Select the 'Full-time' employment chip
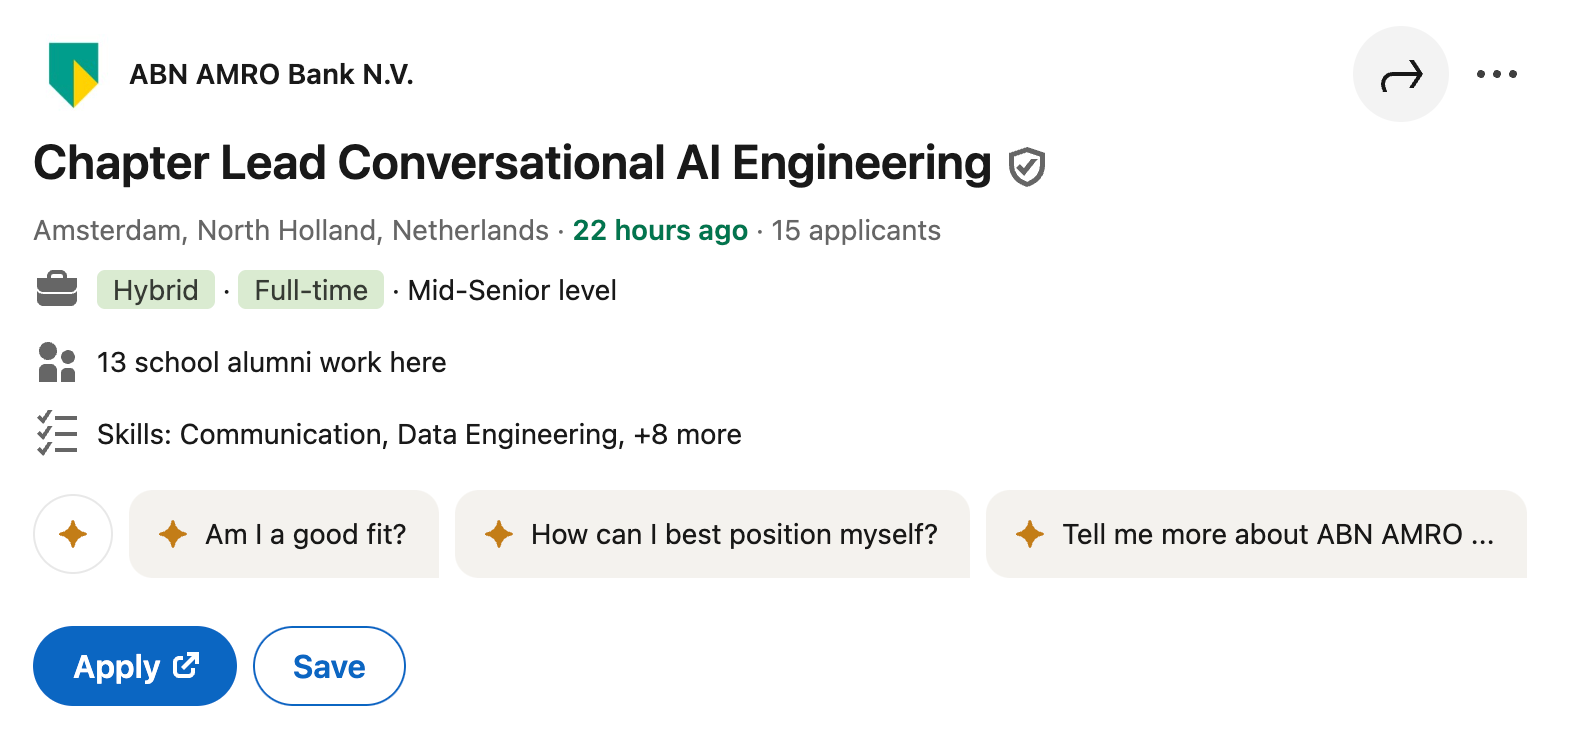1576x748 pixels. tap(310, 289)
